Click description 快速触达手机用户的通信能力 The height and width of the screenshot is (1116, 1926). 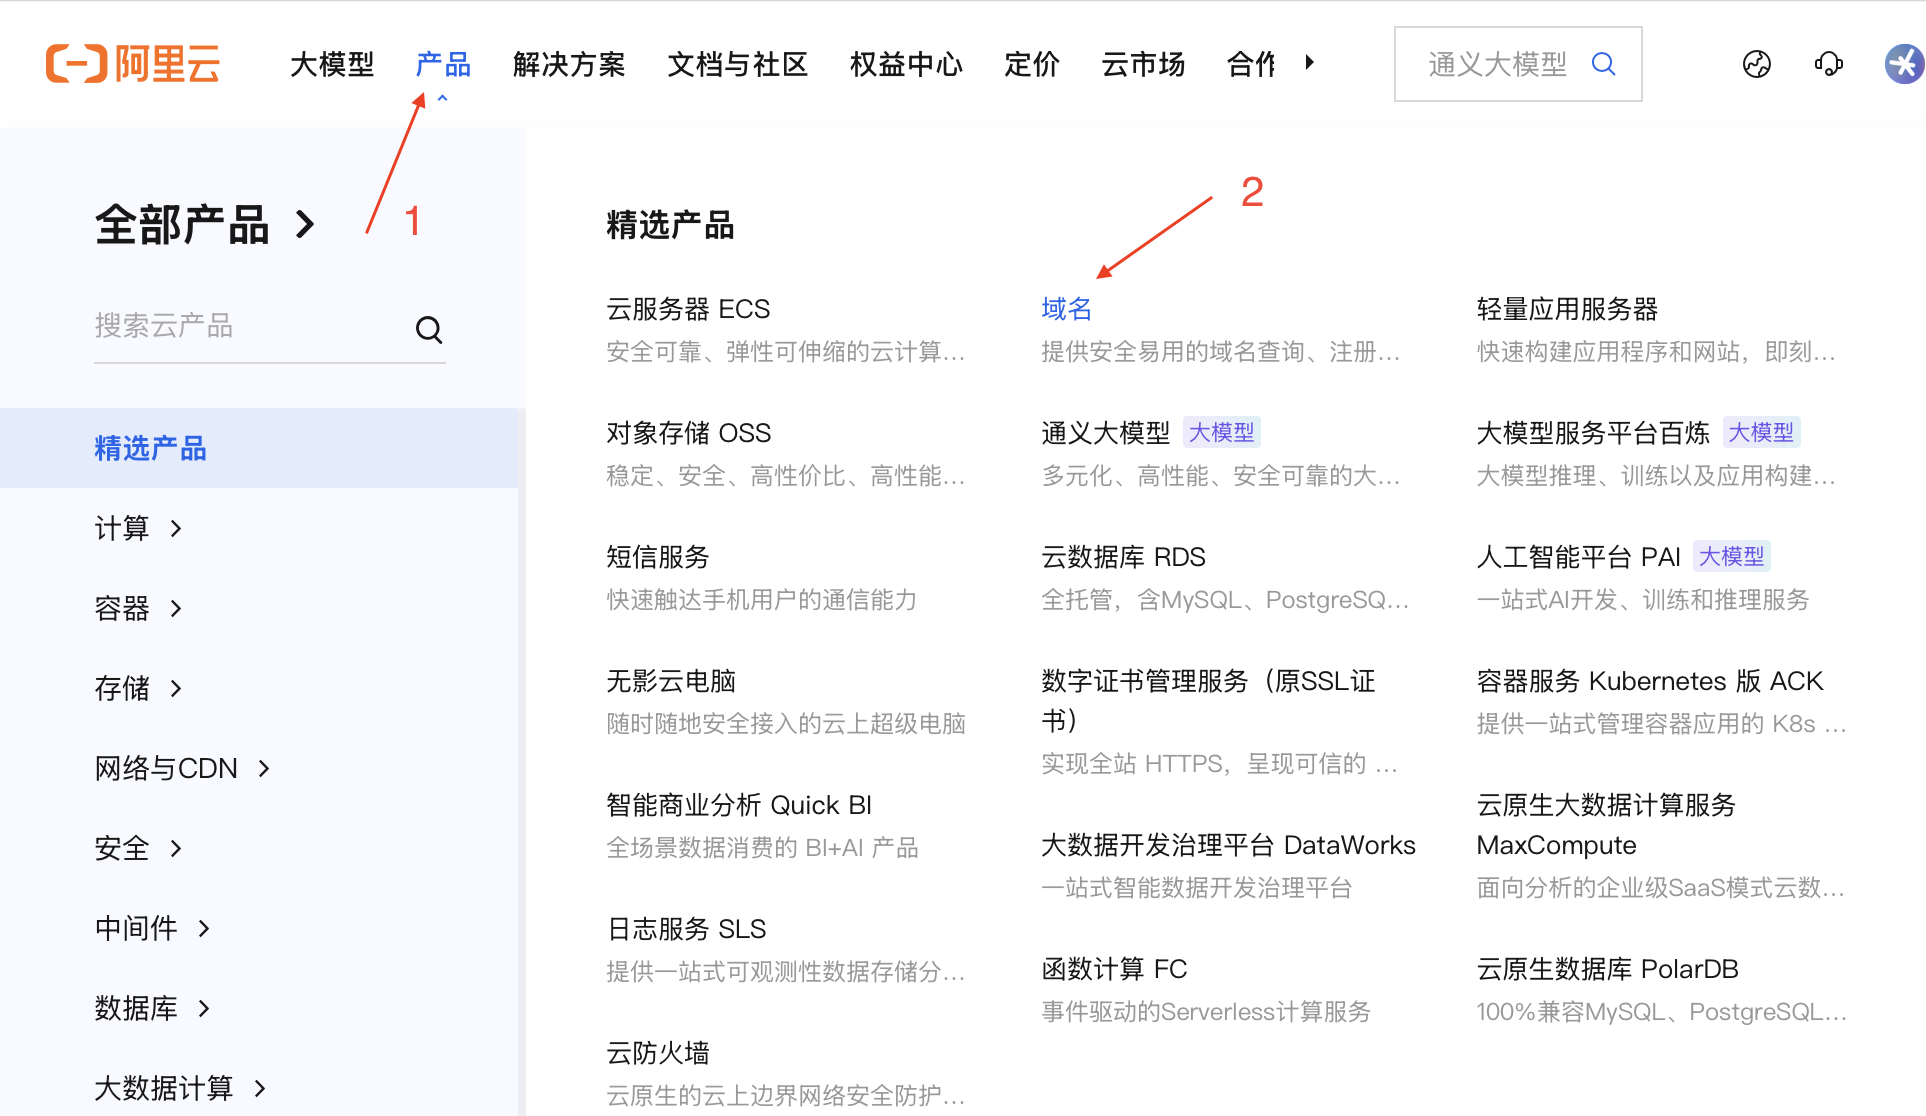761,600
